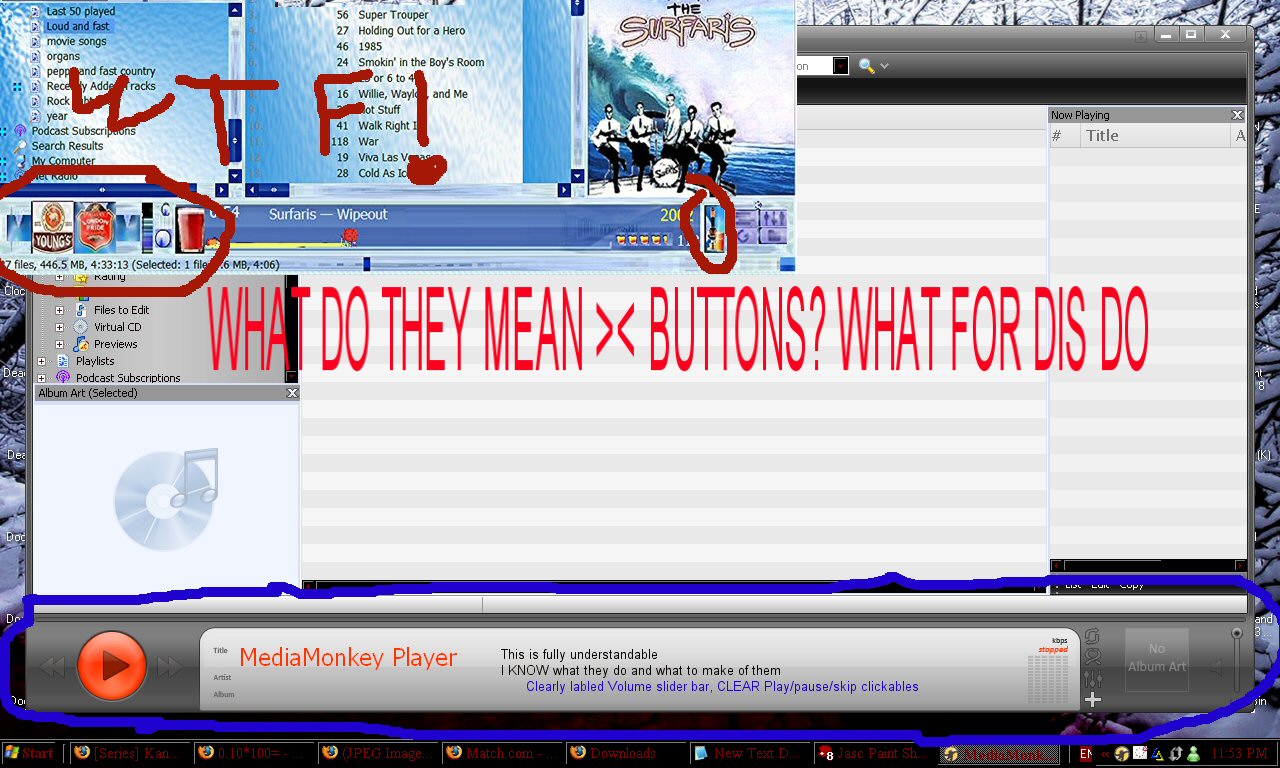
Task: Select the track Super Trouper
Action: point(393,15)
